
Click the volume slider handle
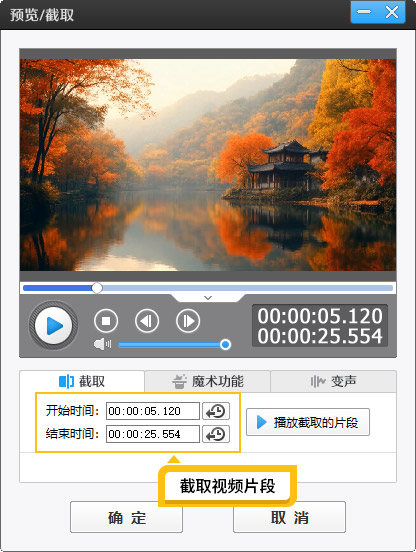click(x=225, y=344)
